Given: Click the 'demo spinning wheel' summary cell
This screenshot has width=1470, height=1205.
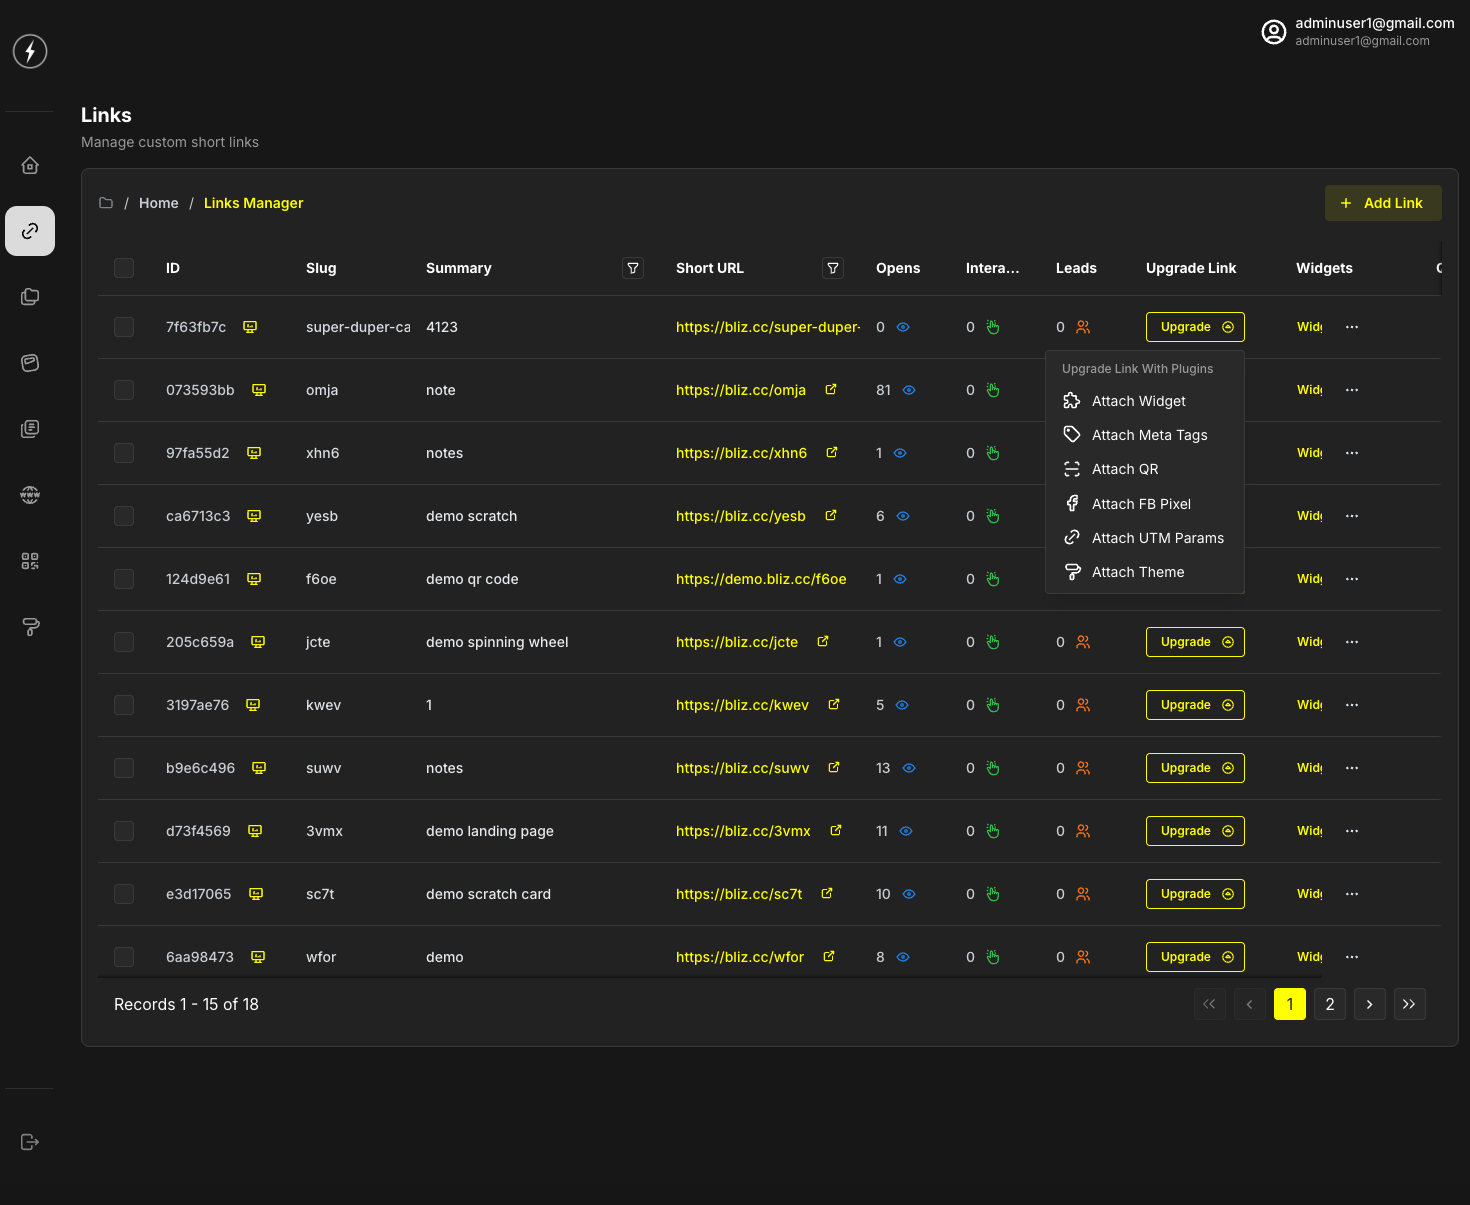Looking at the screenshot, I should point(497,642).
